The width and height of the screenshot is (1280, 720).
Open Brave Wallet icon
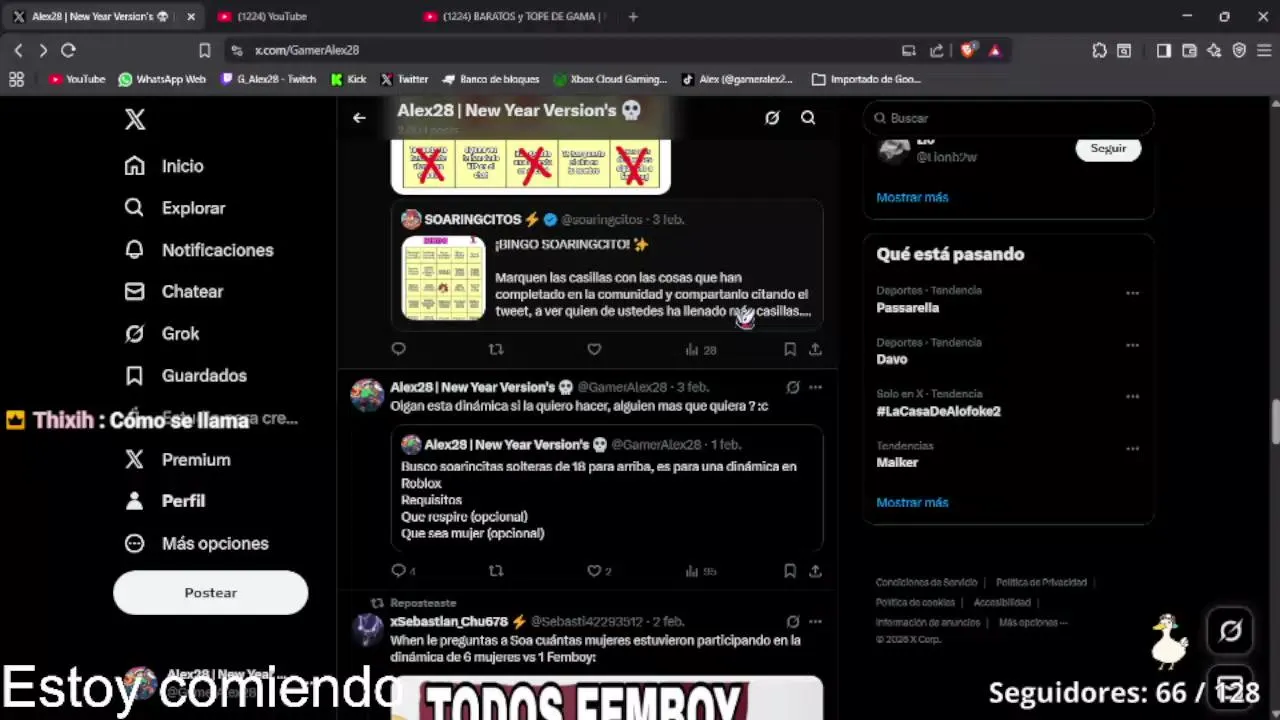(x=1188, y=50)
